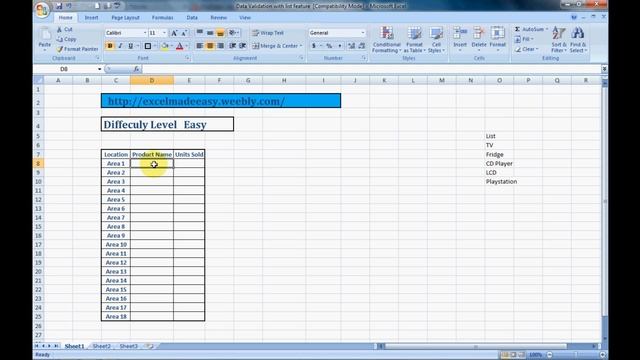The width and height of the screenshot is (640, 360).
Task: Toggle Center horizontal alignment
Action: (x=210, y=46)
